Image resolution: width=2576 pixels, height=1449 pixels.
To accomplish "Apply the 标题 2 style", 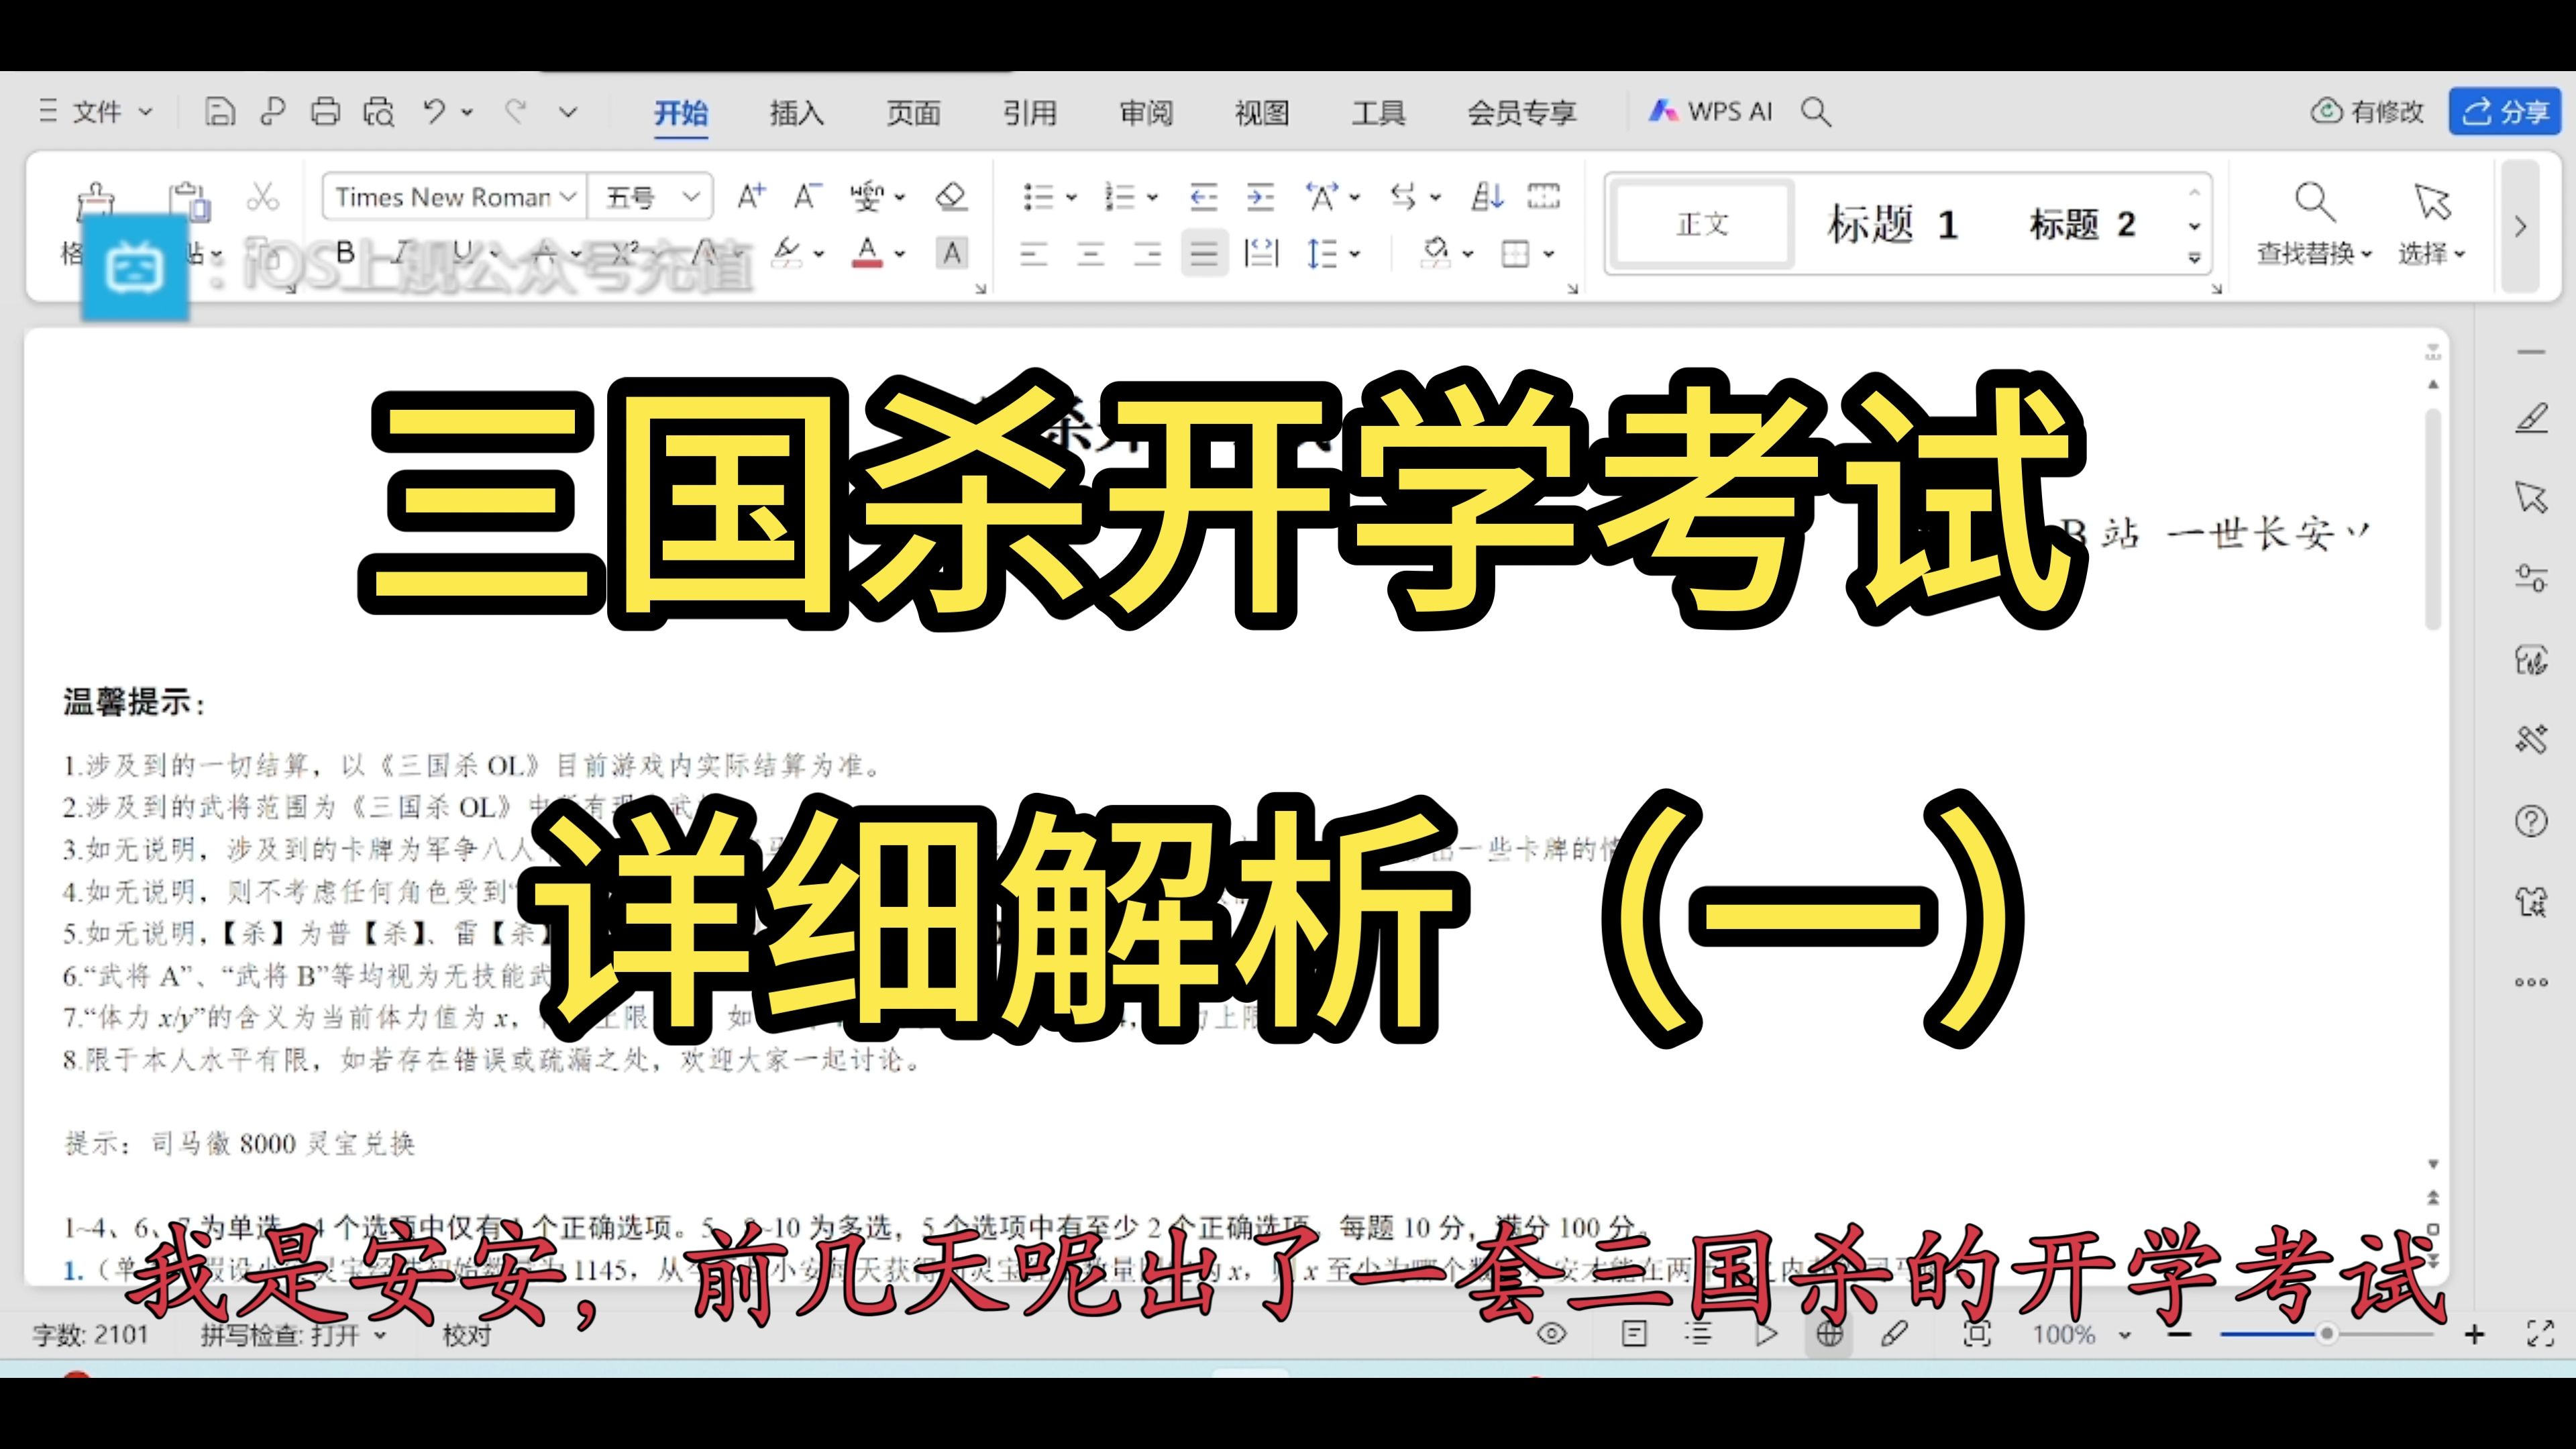I will (x=2082, y=224).
